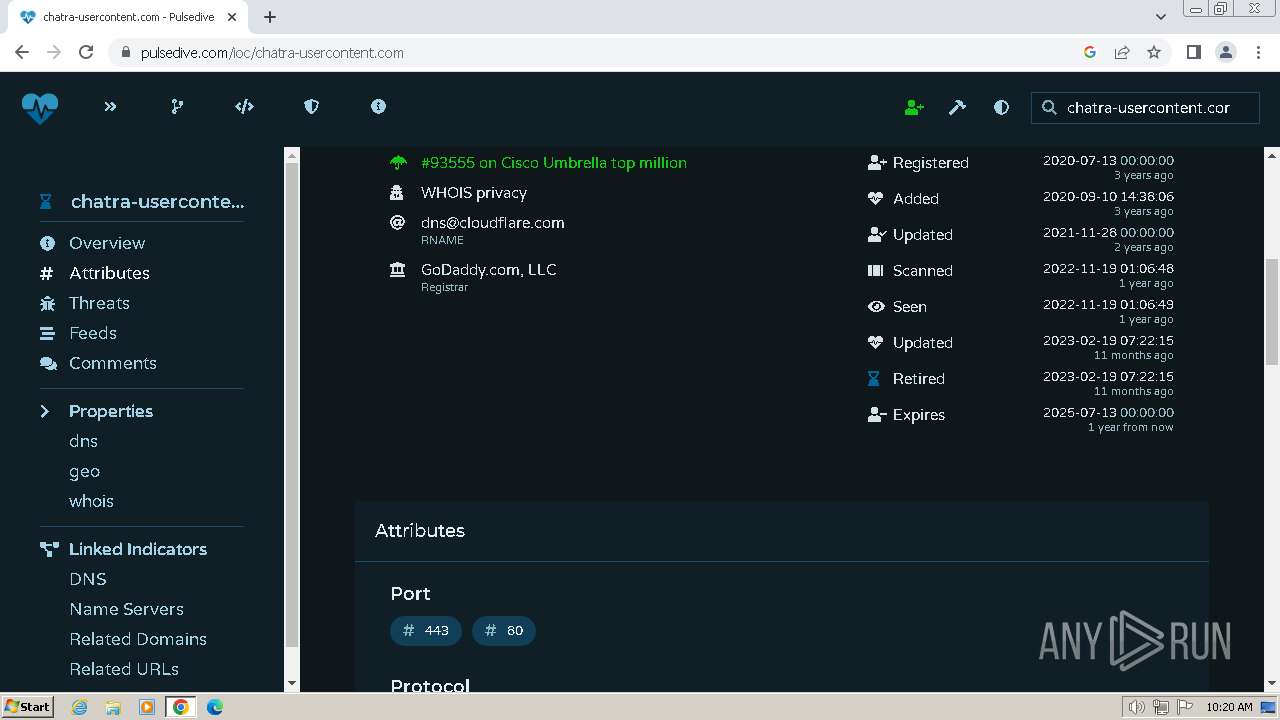This screenshot has height=720, width=1280.
Task: Click the search magnifier icon
Action: click(x=1049, y=107)
